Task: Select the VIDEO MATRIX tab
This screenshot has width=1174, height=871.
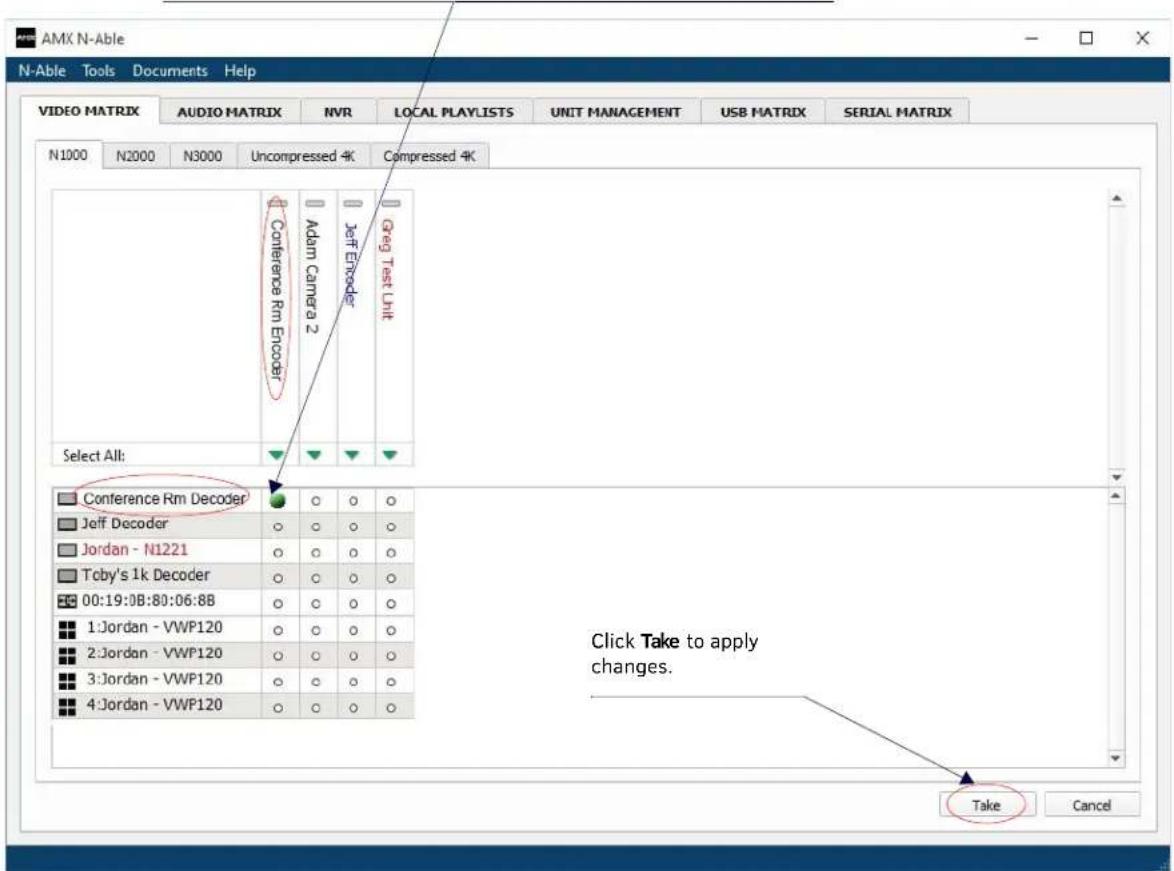Action: click(x=89, y=111)
